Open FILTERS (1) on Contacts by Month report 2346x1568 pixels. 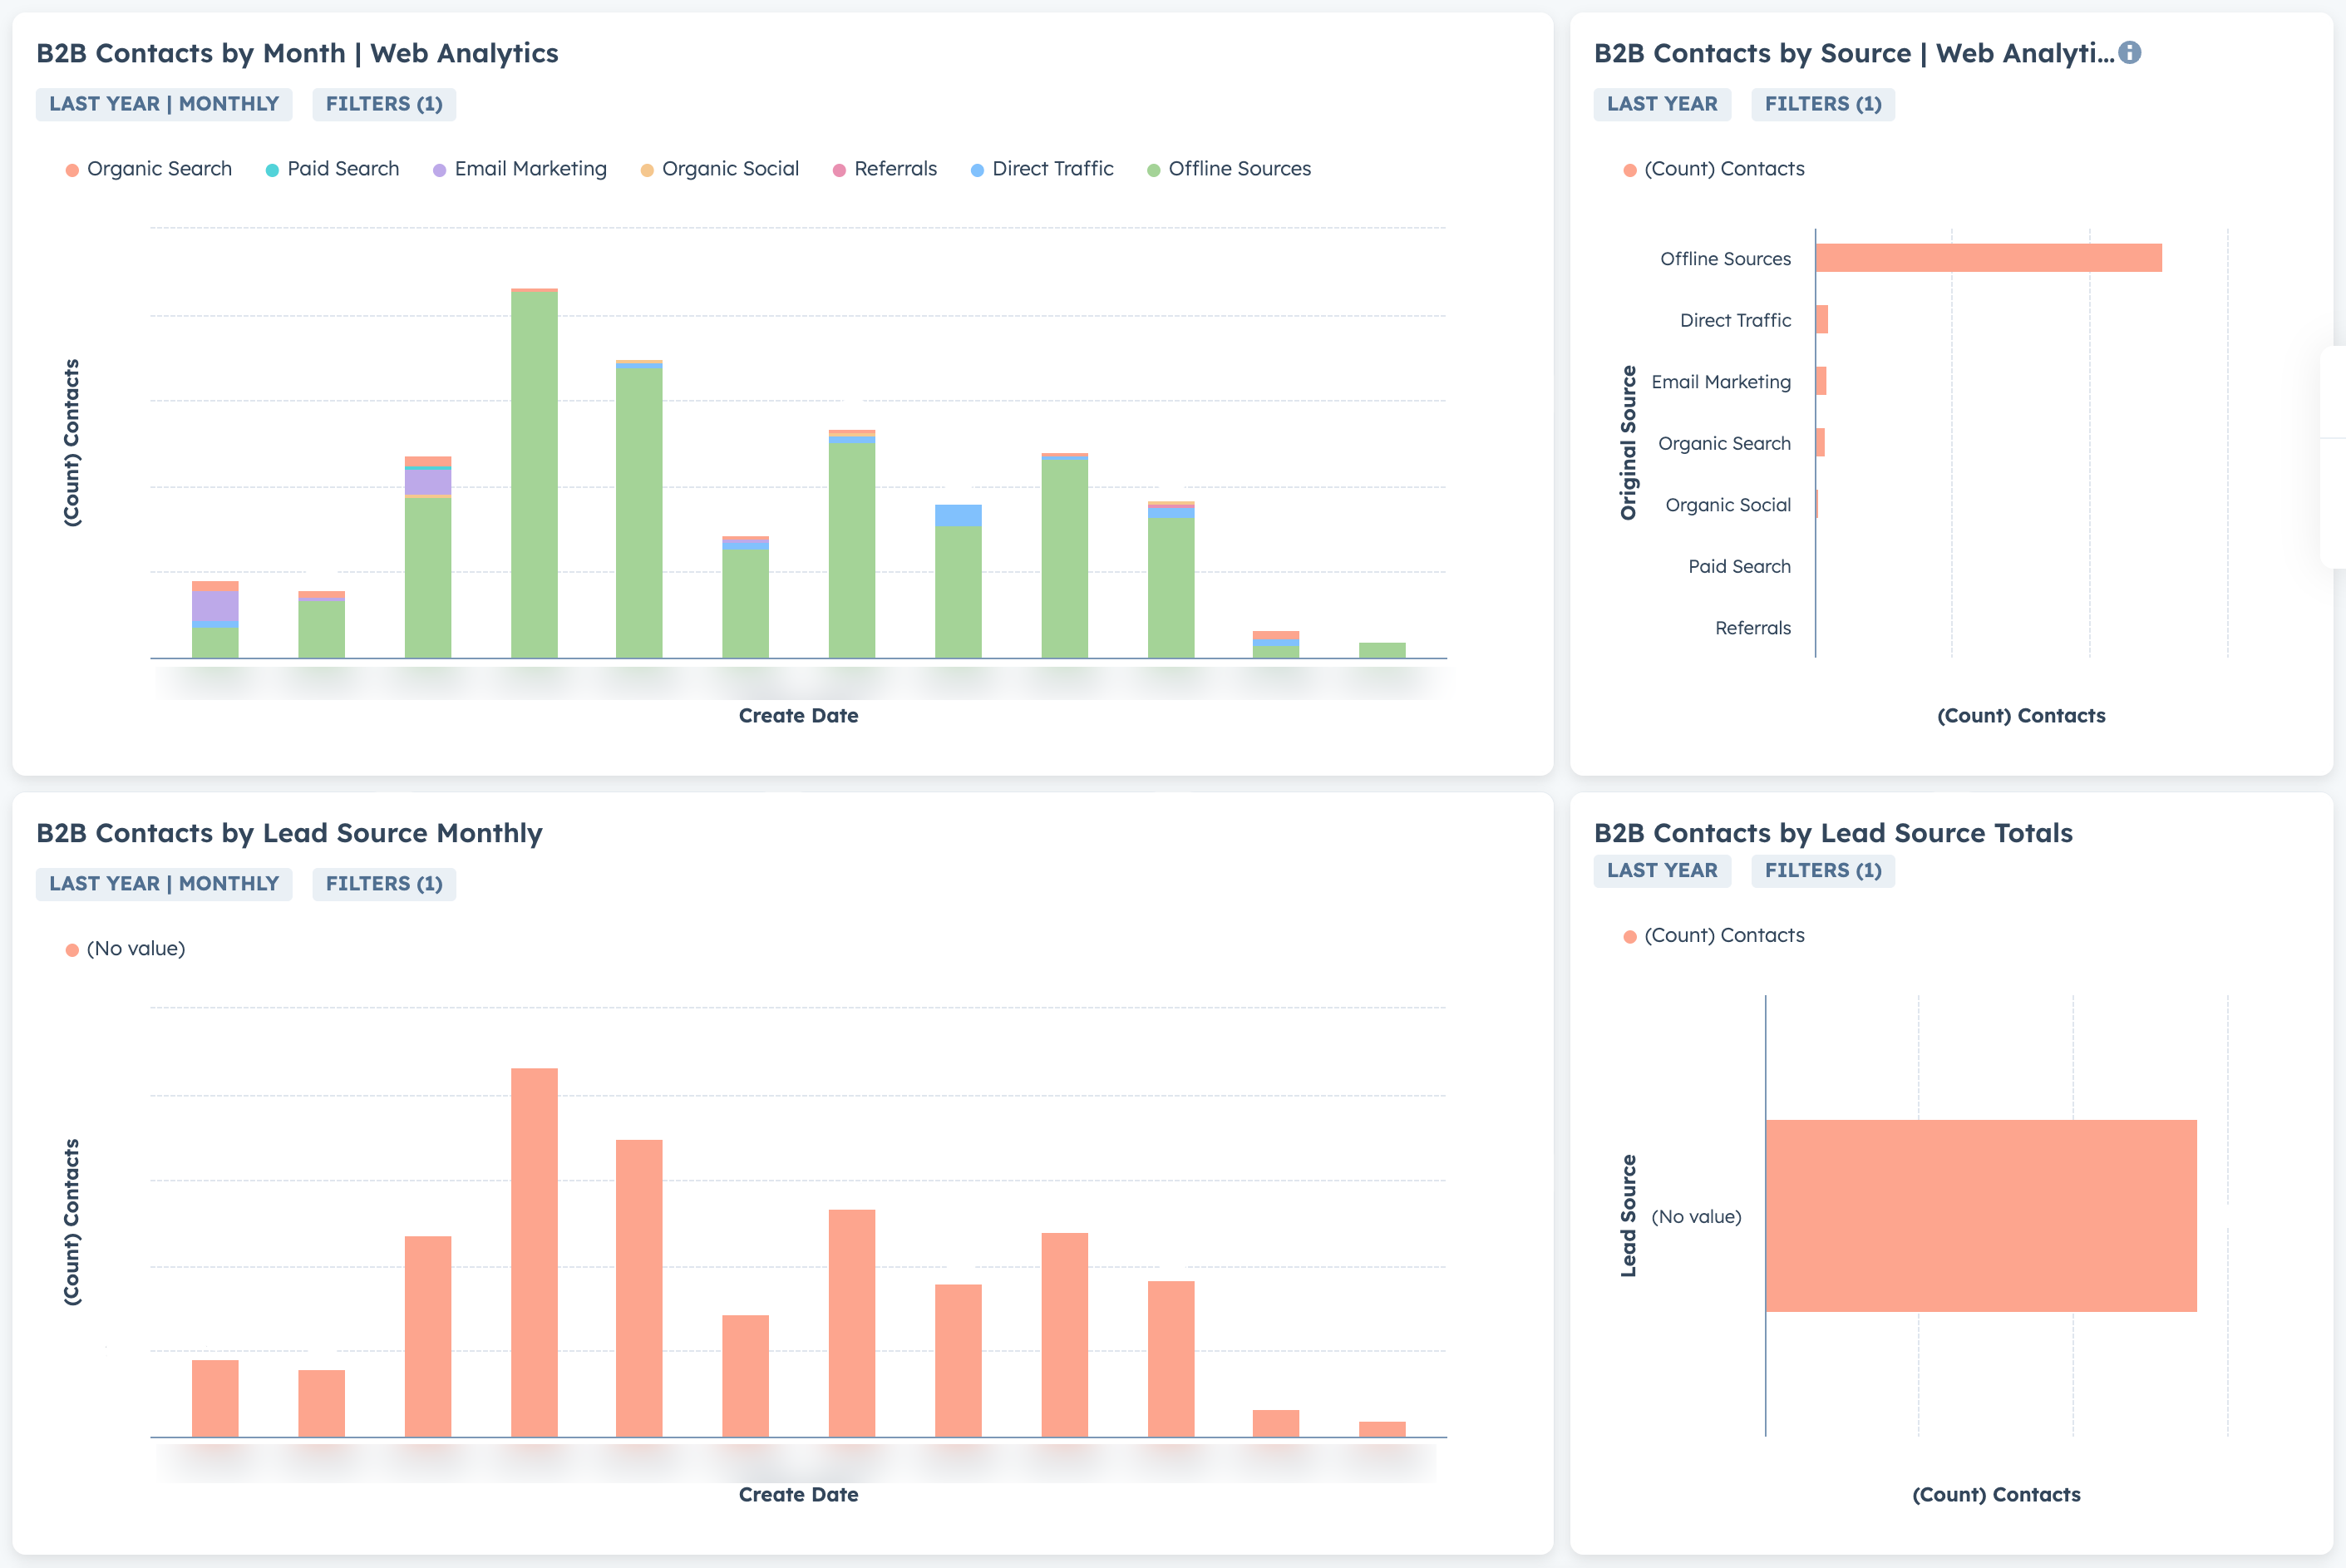384,104
